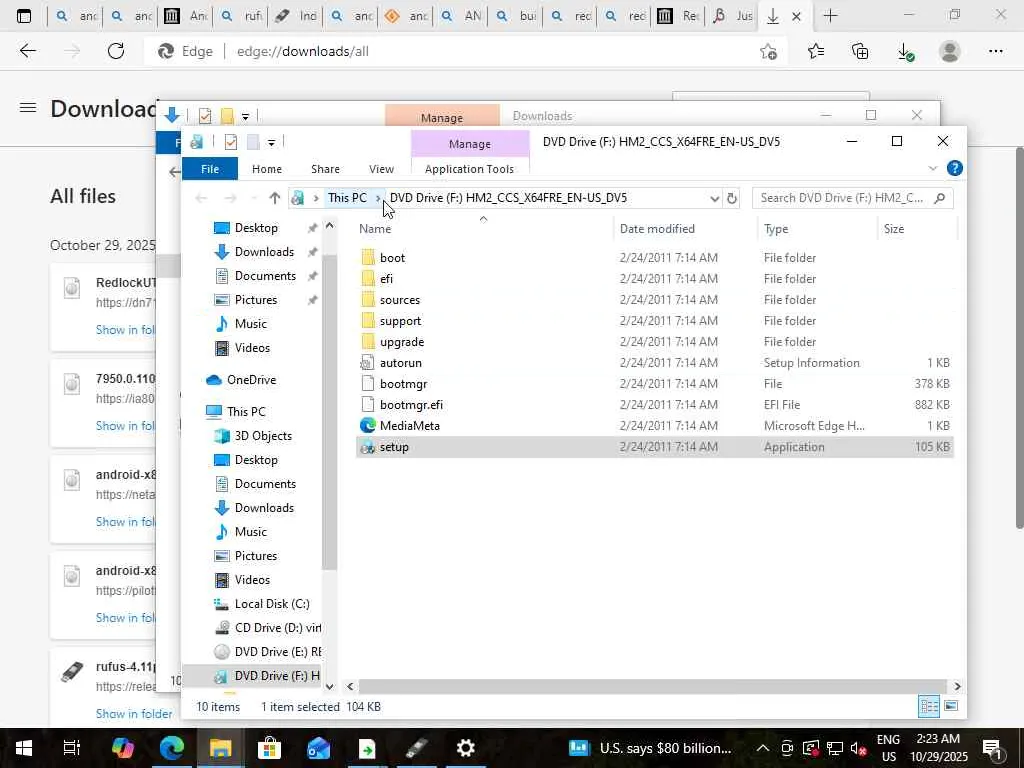Select the autorun setup information file
Viewport: 1024px width, 768px height.
pos(400,362)
